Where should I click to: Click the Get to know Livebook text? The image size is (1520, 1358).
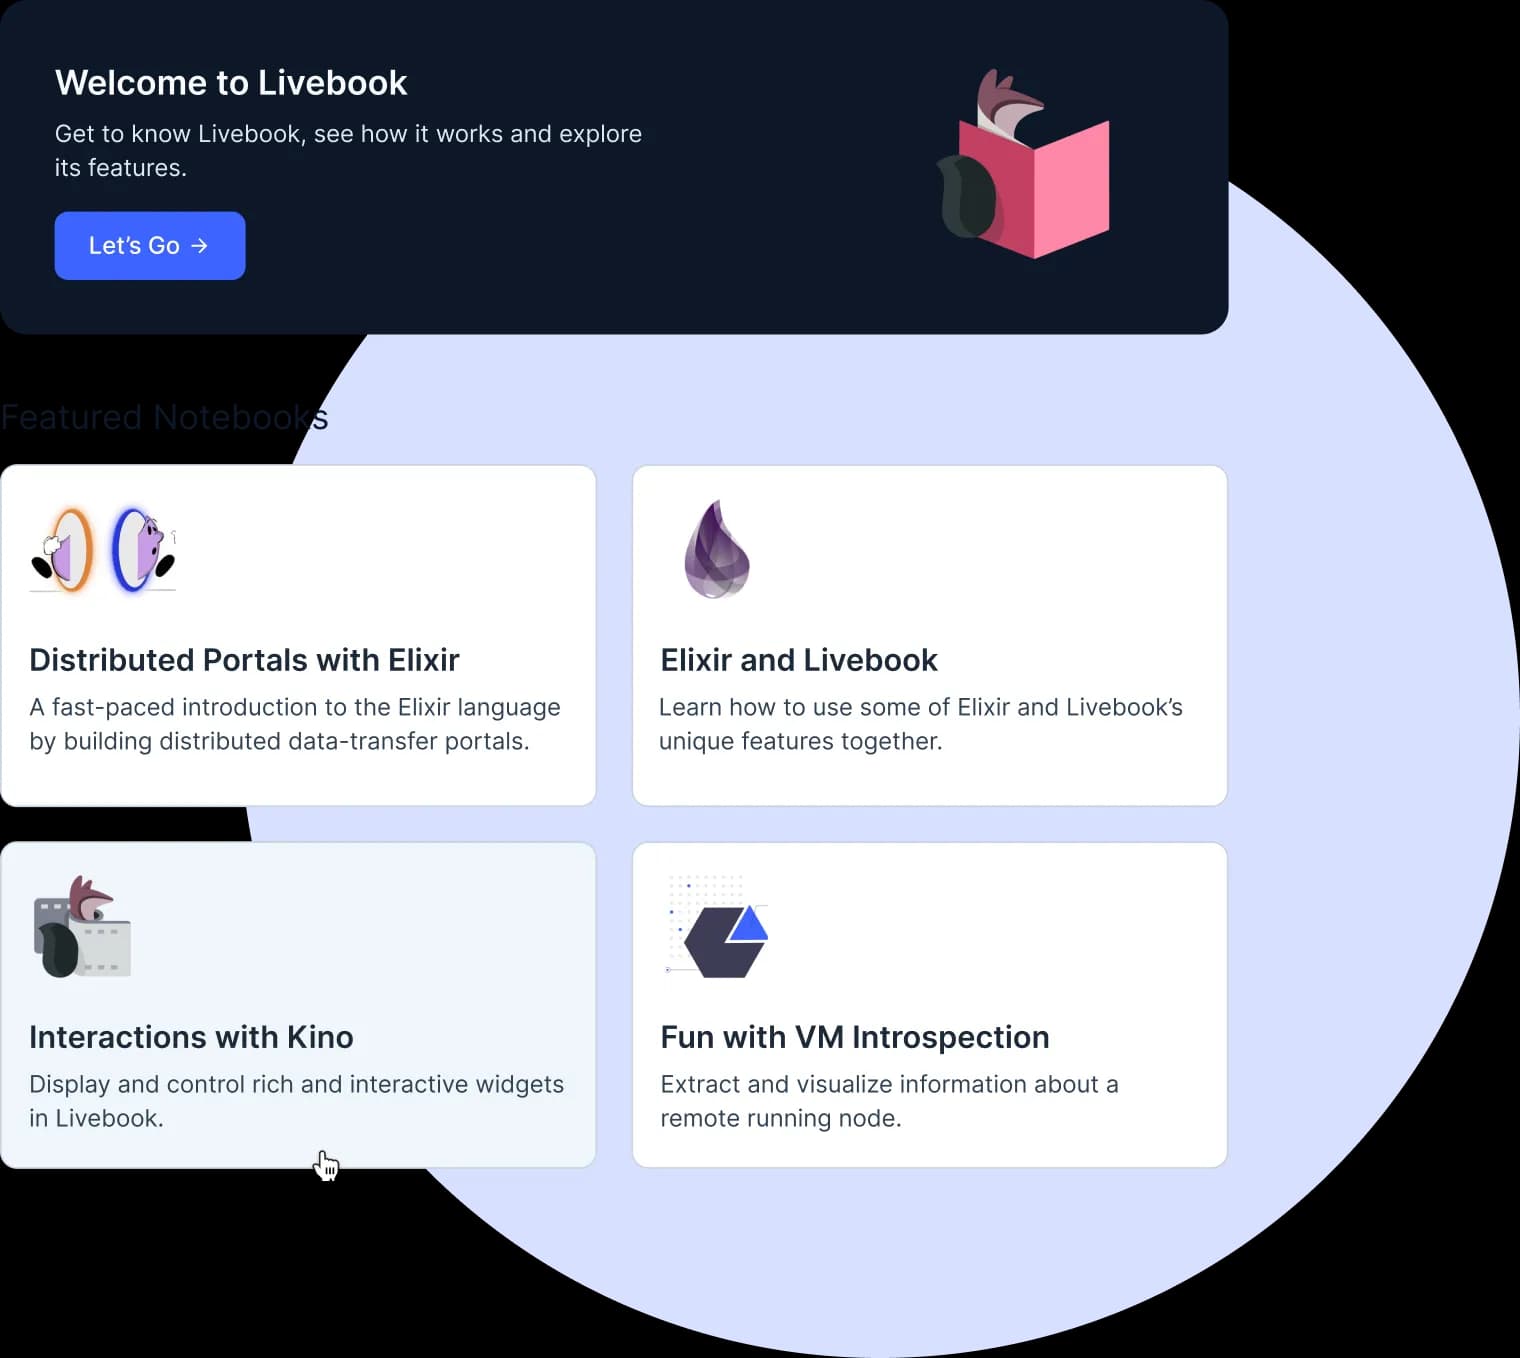pos(348,150)
